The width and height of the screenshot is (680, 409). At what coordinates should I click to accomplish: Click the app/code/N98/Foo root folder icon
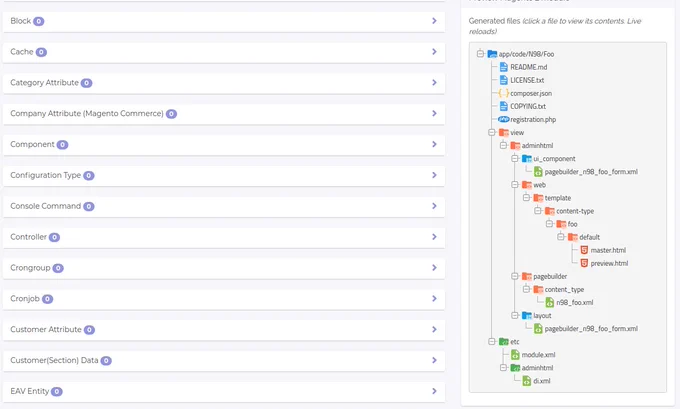(492, 54)
